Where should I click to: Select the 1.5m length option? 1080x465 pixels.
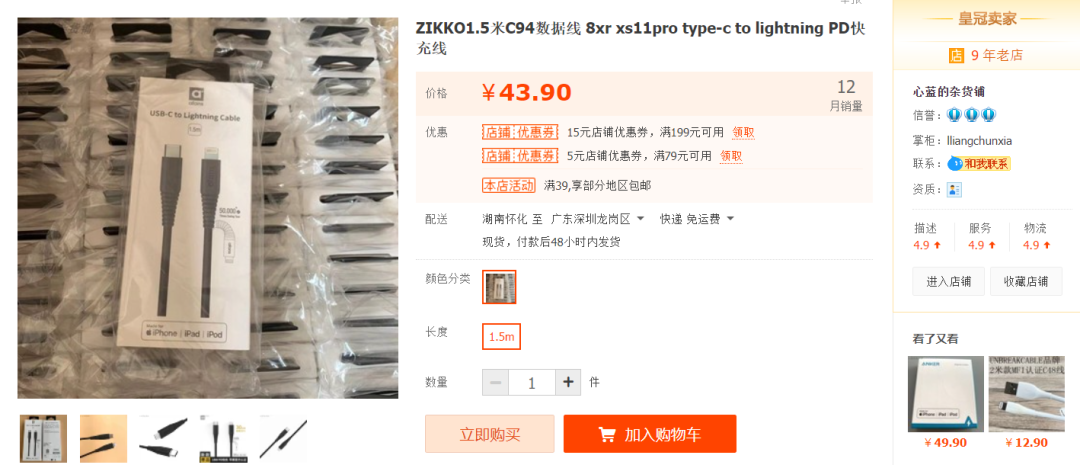(501, 337)
